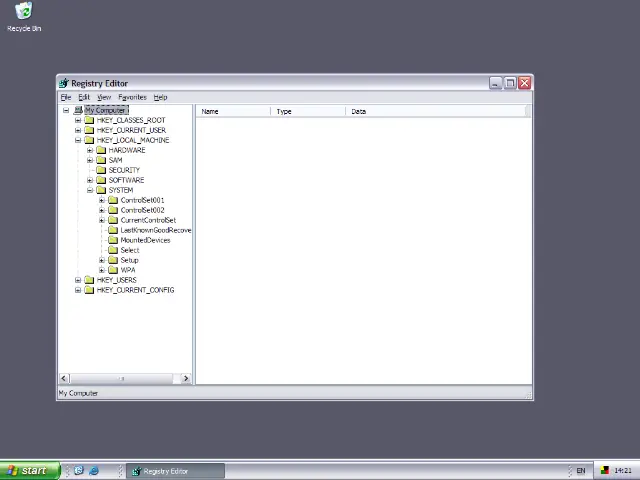Image resolution: width=640 pixels, height=480 pixels.
Task: Click CurrentControlSet folder icon
Action: tap(113, 220)
